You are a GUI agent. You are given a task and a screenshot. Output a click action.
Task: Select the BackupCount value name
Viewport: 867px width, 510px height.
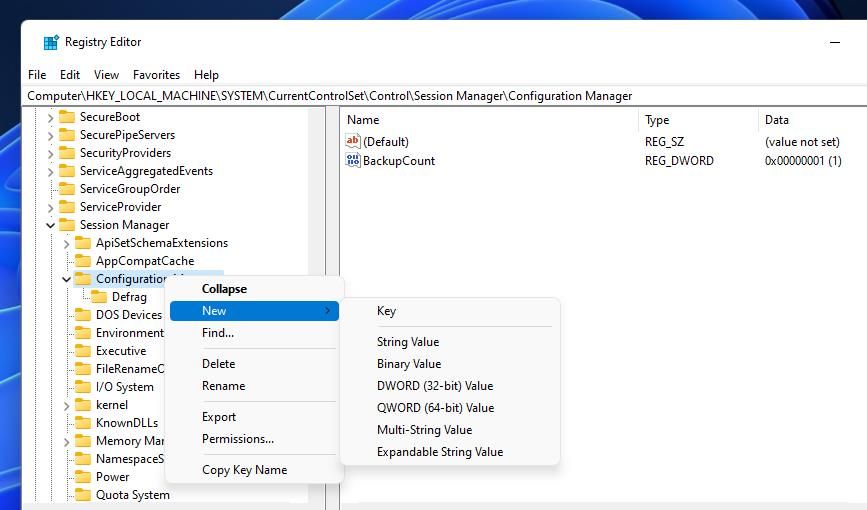(399, 161)
